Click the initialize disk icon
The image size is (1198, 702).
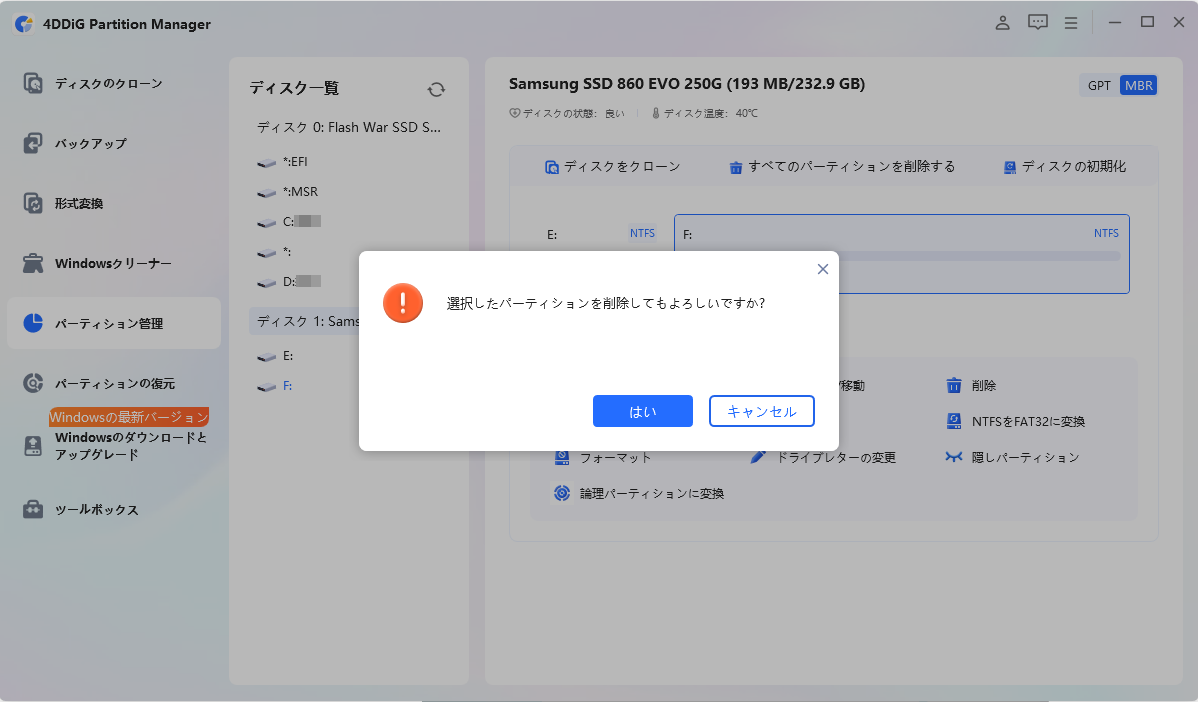pos(1009,167)
